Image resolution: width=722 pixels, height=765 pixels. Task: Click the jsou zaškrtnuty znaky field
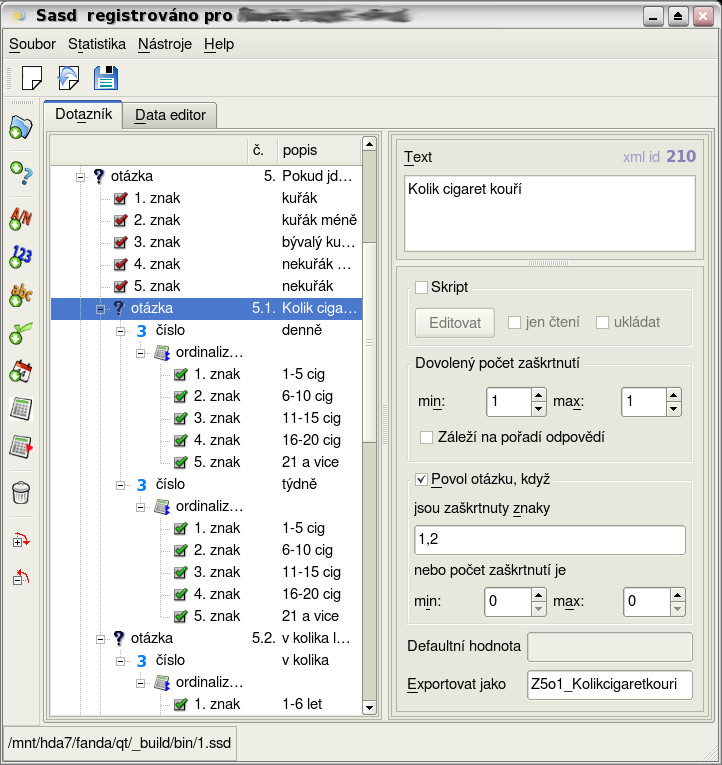tap(550, 540)
